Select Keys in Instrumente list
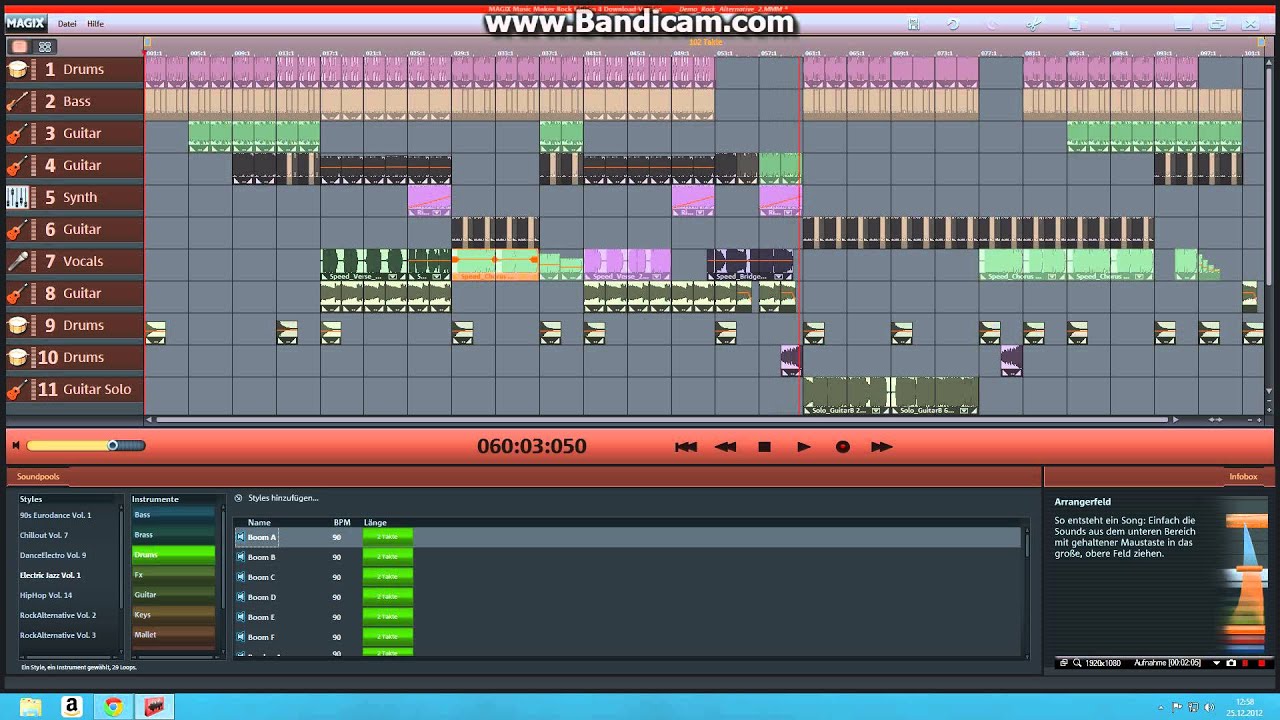The image size is (1280, 720). point(174,614)
